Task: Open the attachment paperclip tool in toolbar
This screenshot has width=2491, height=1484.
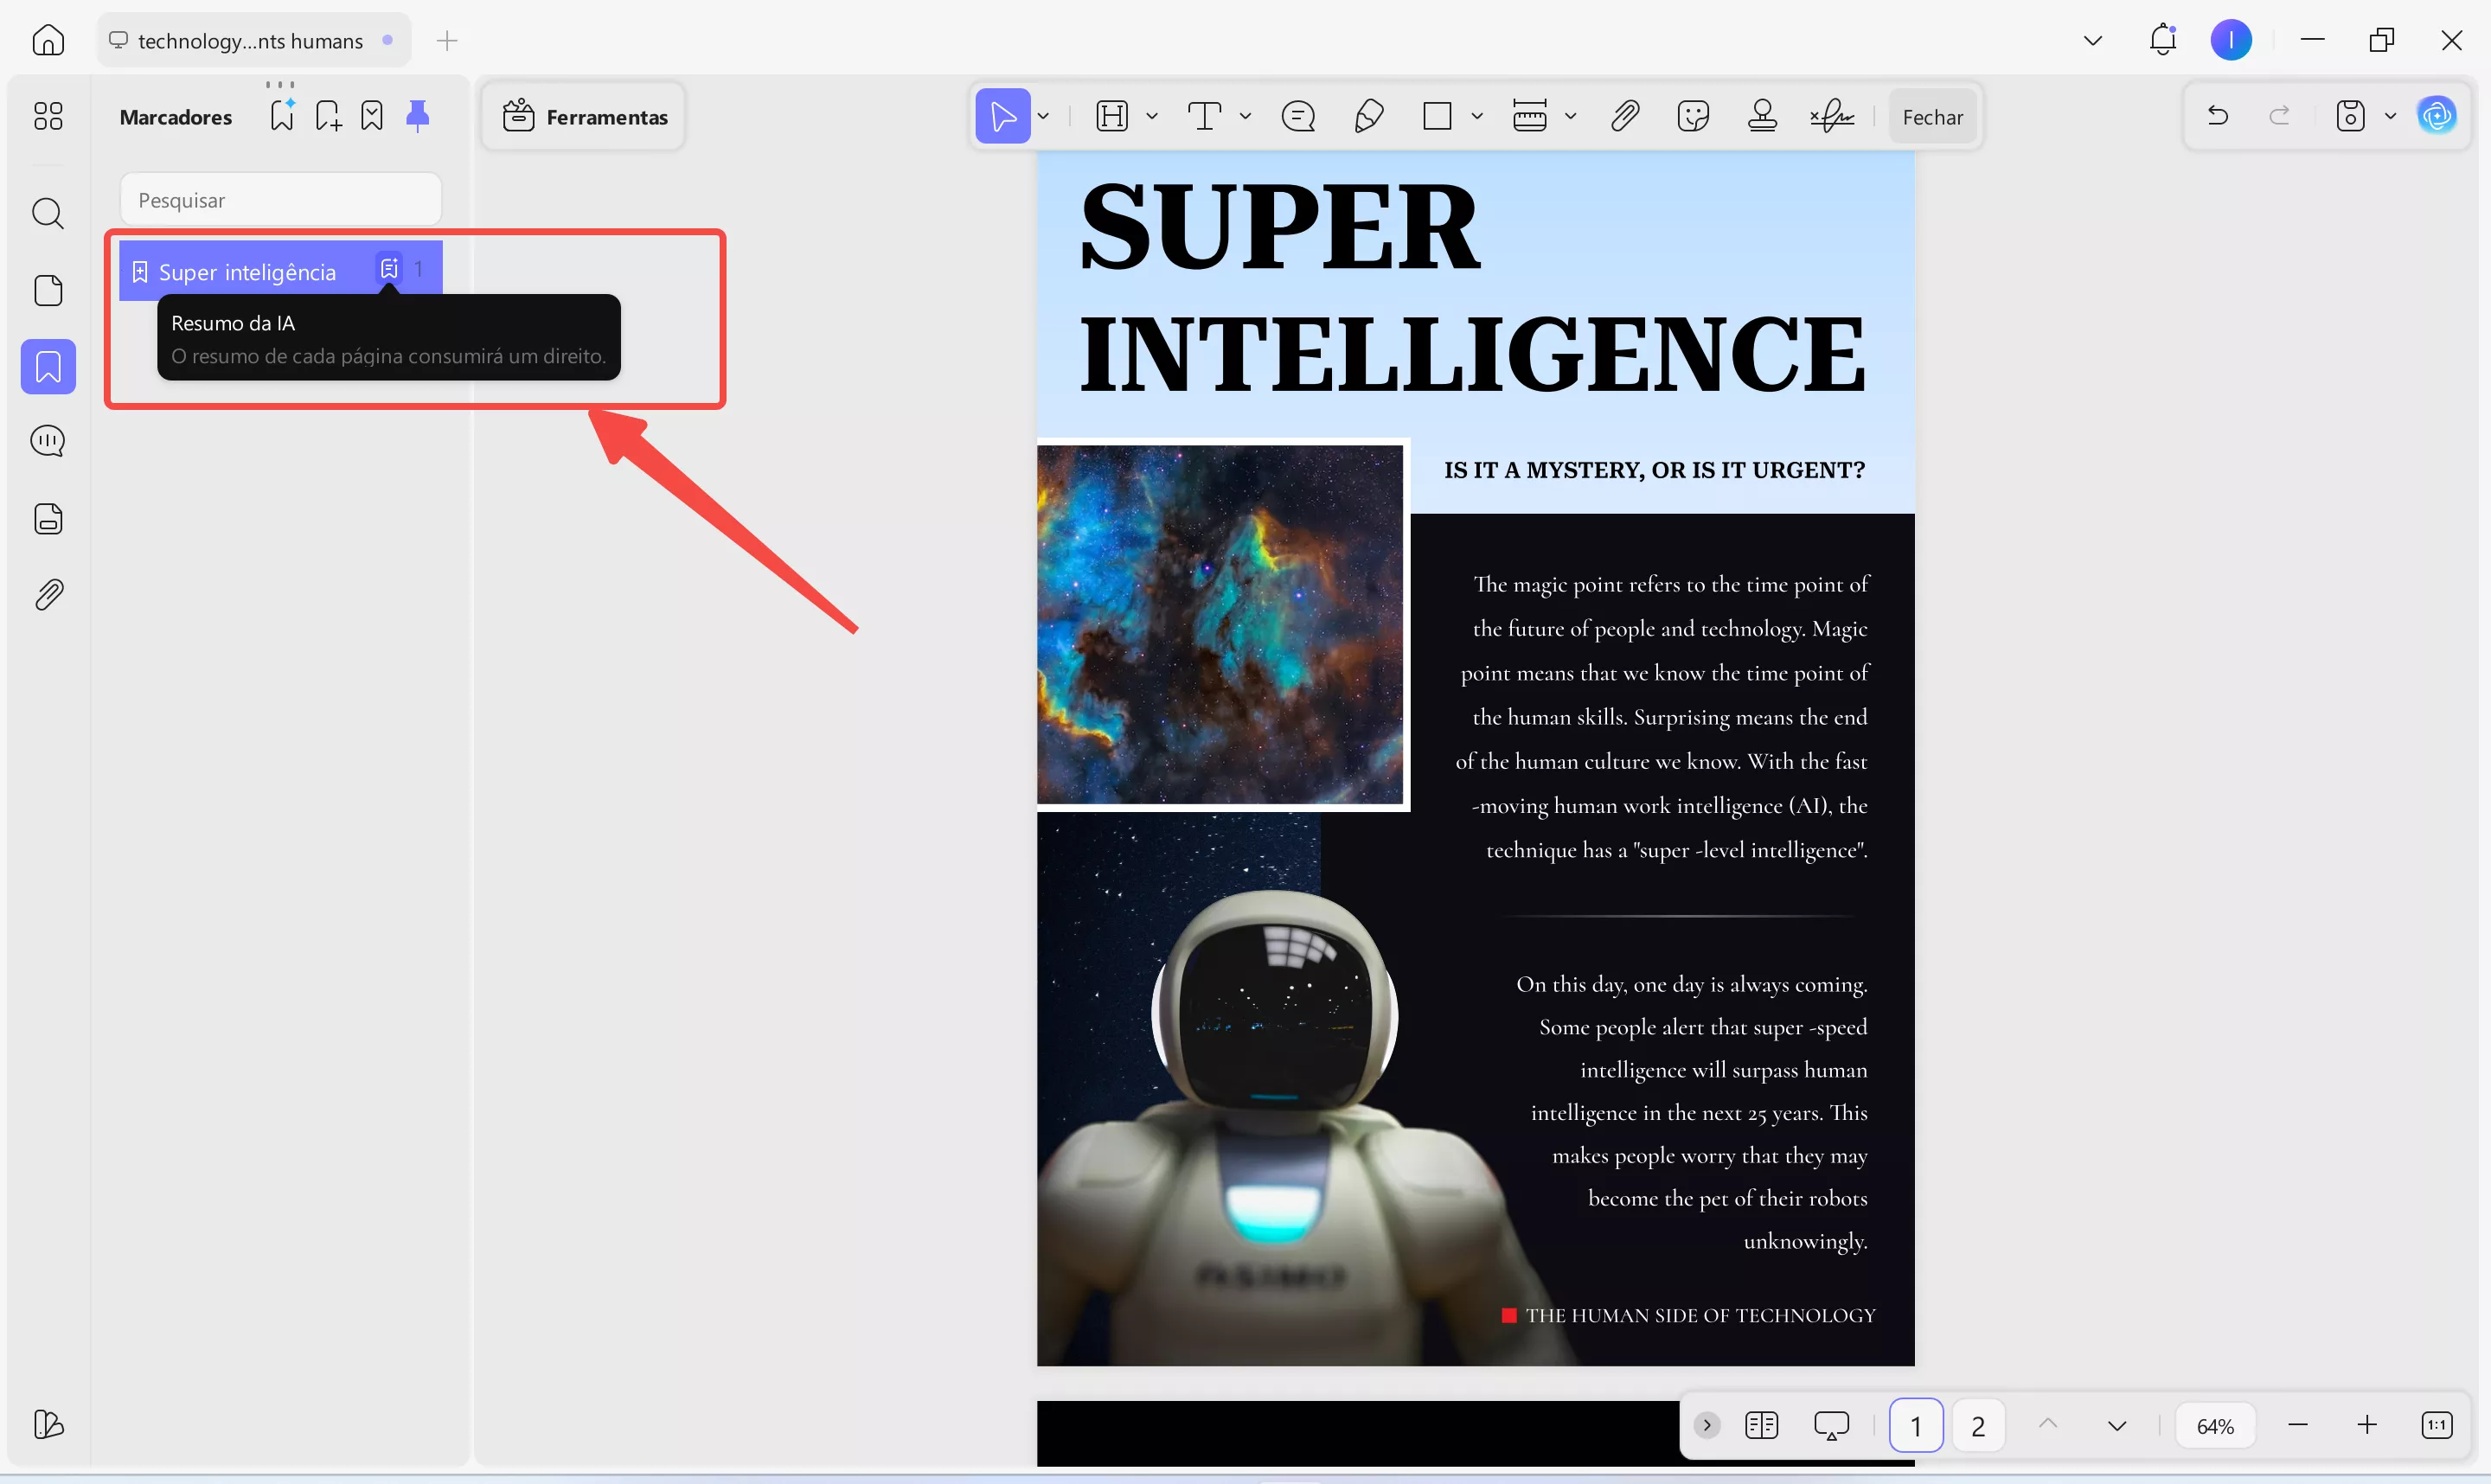Action: point(1624,117)
